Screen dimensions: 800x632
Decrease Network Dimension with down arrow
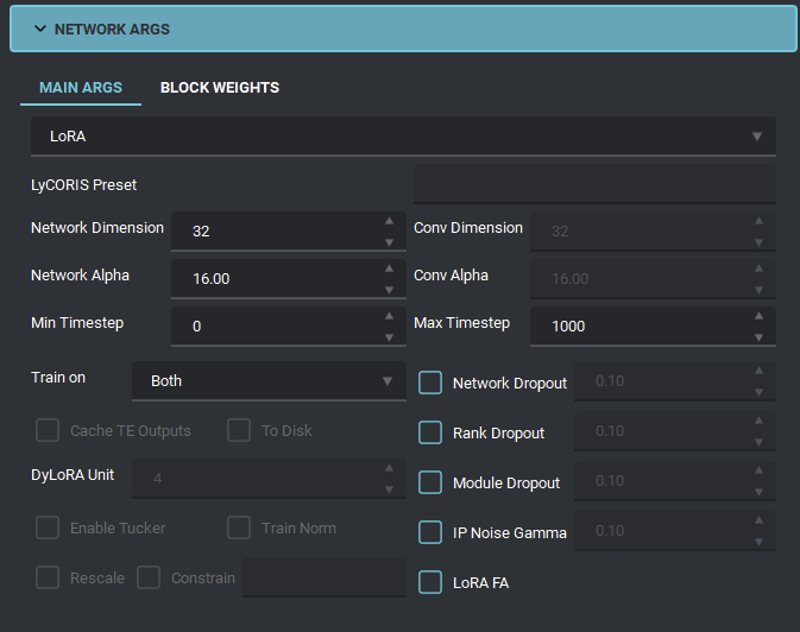coord(389,243)
